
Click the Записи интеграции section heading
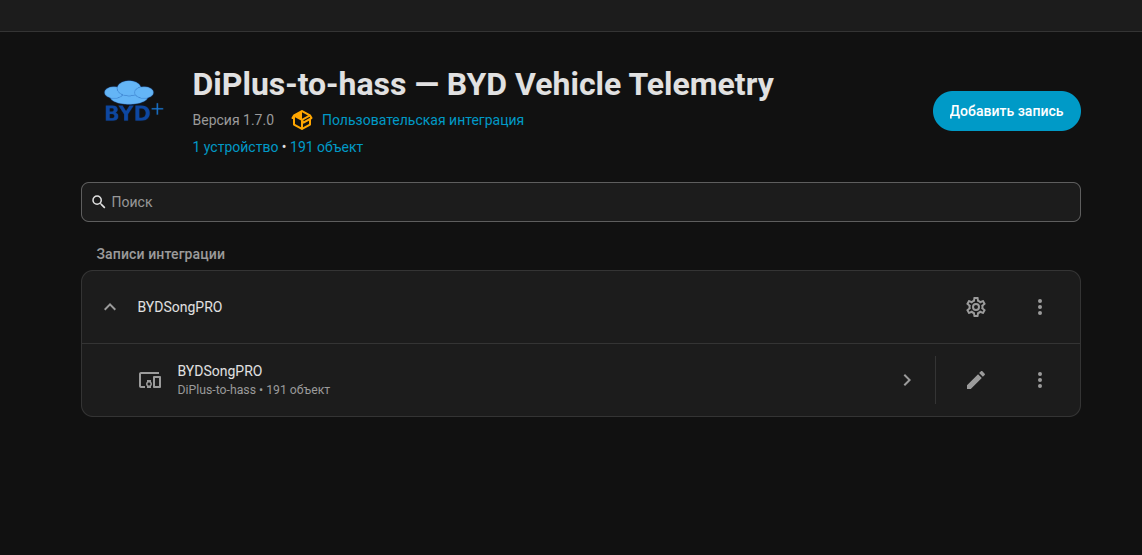coord(161,254)
